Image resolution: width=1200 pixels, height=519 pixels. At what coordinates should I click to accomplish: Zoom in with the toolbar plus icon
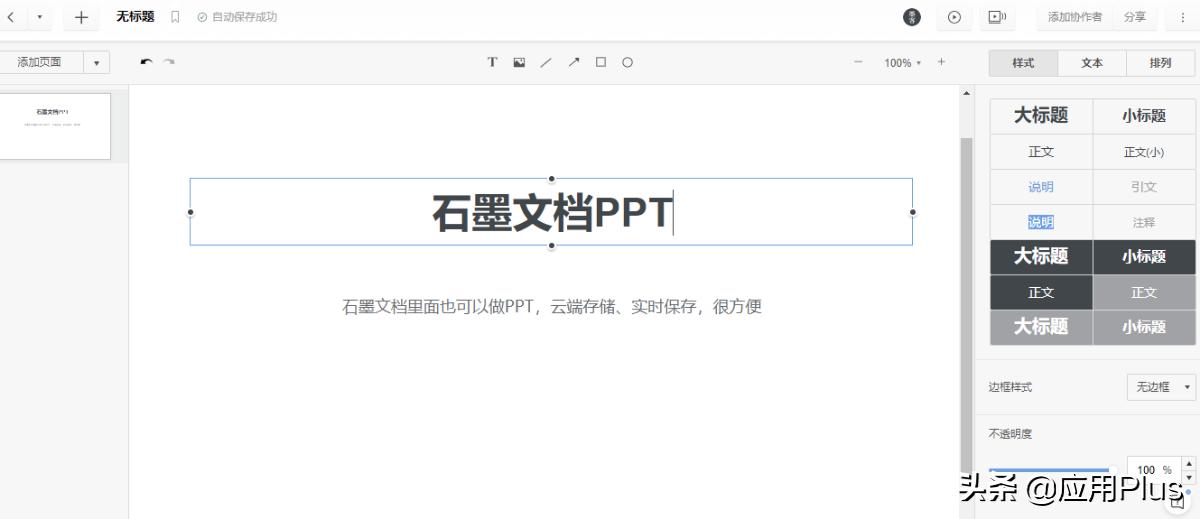coord(941,62)
